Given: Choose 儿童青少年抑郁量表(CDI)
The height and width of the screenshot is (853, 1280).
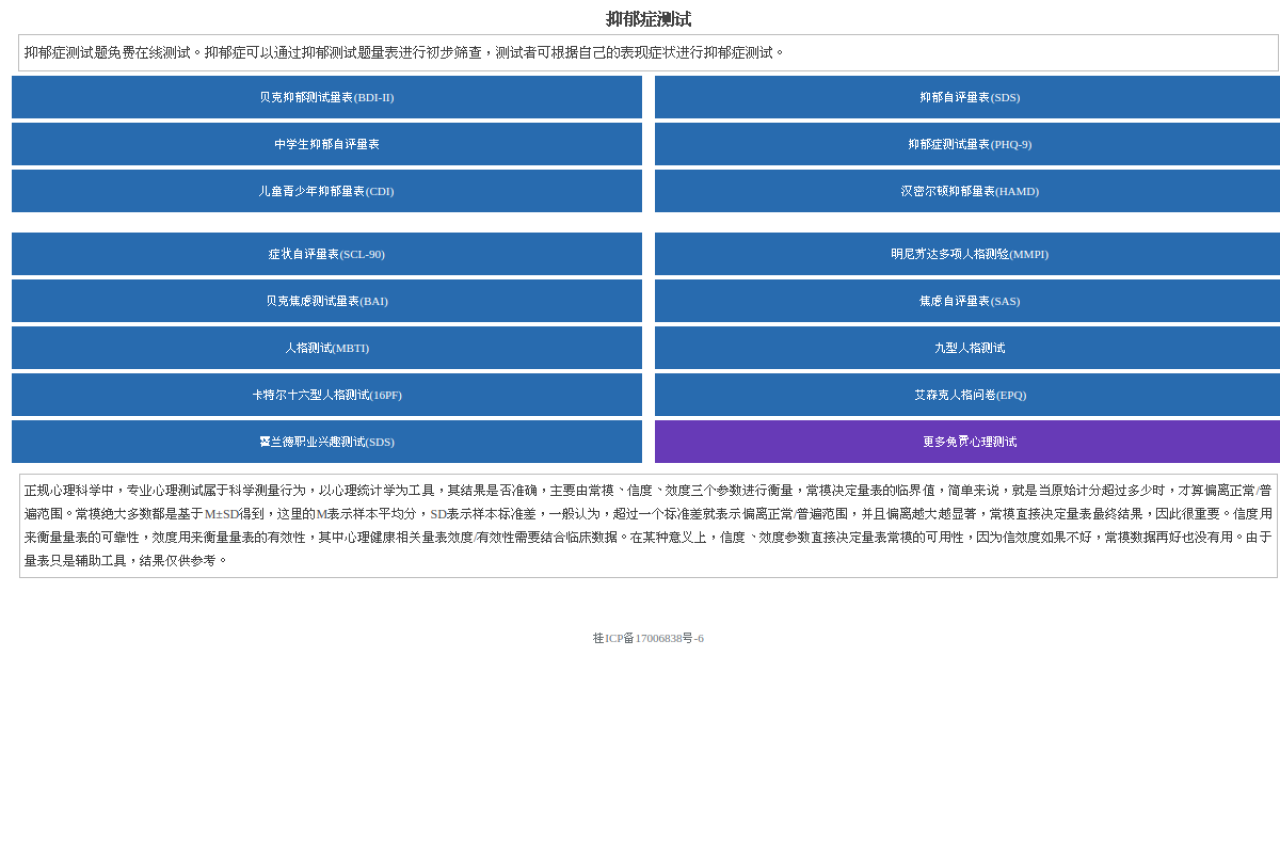Looking at the screenshot, I should (327, 191).
